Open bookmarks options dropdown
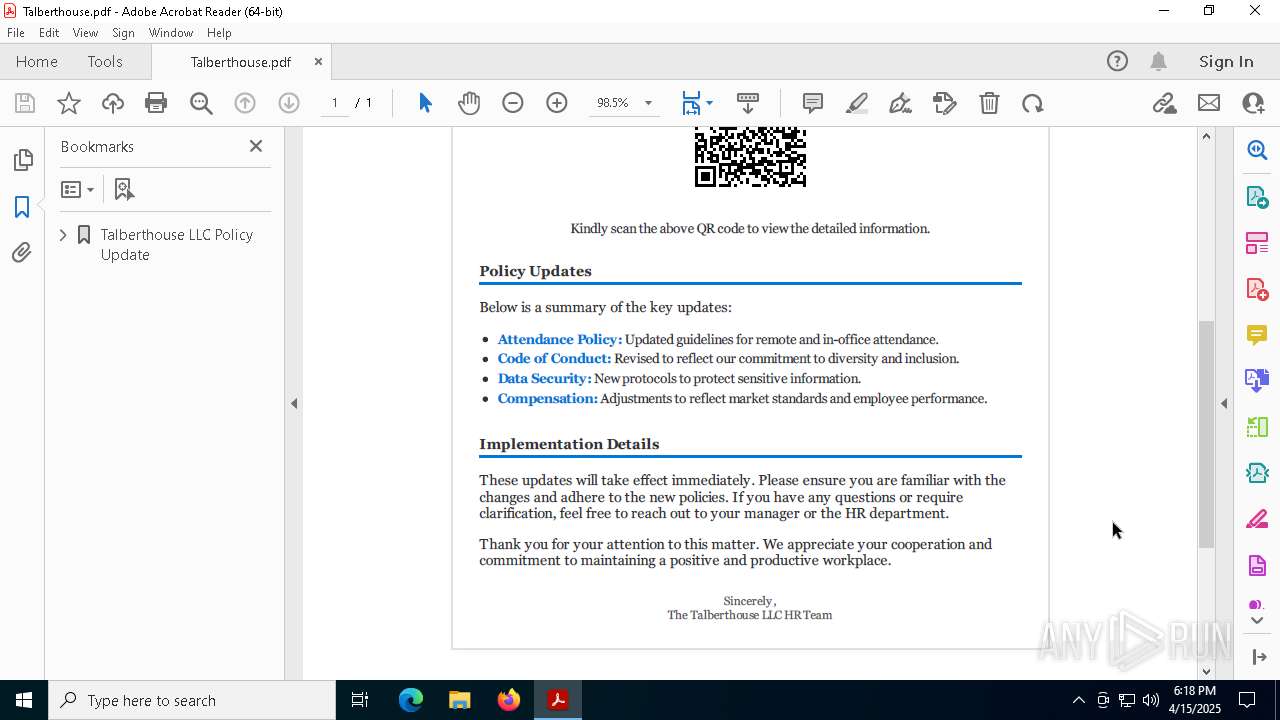The image size is (1280, 720). 77,189
